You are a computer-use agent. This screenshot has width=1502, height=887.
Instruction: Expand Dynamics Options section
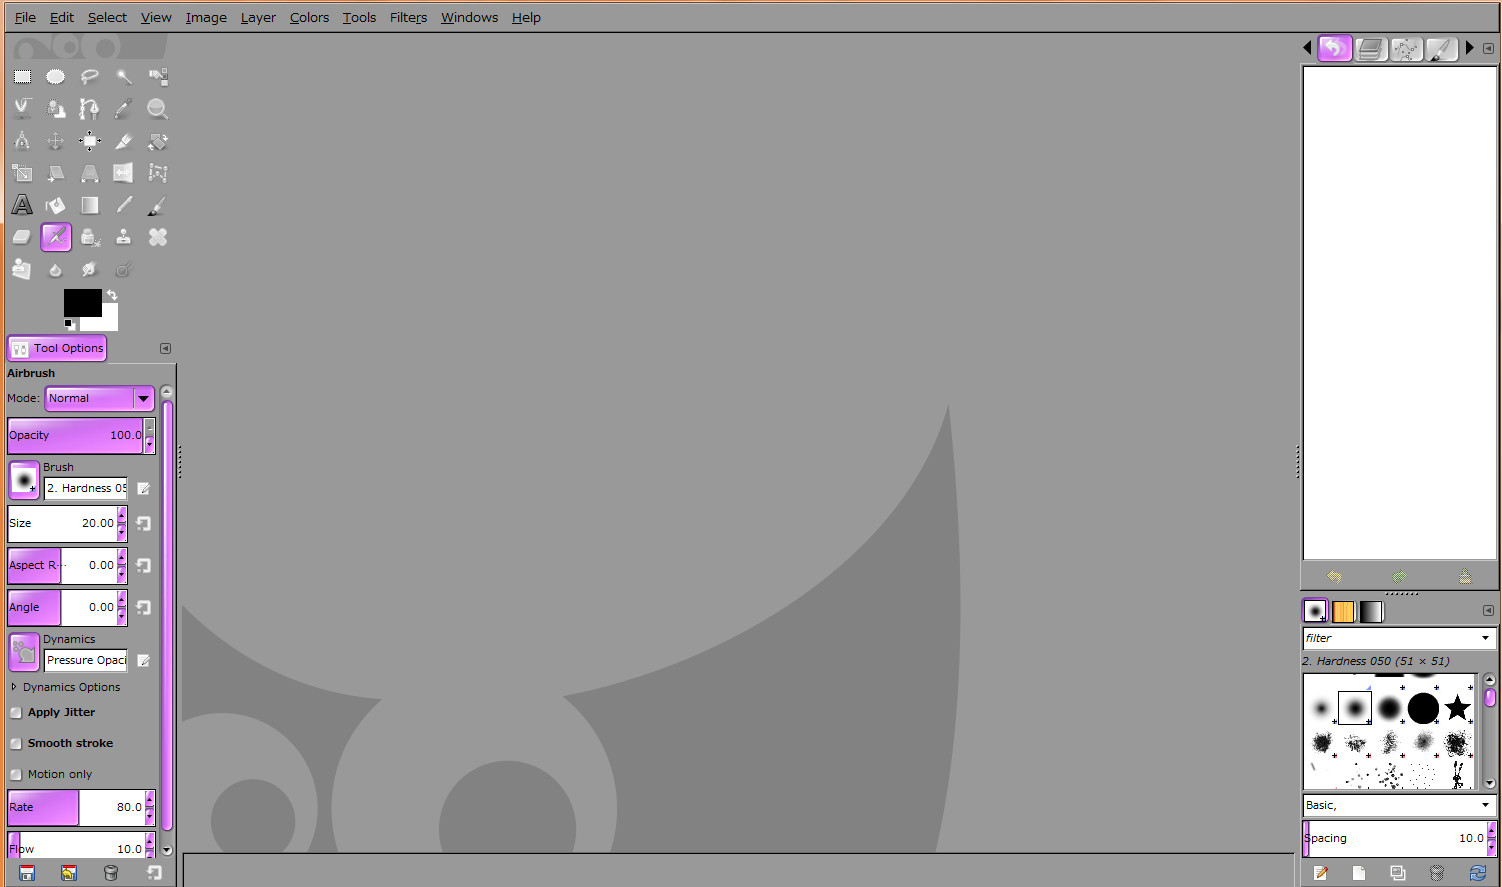[14, 687]
